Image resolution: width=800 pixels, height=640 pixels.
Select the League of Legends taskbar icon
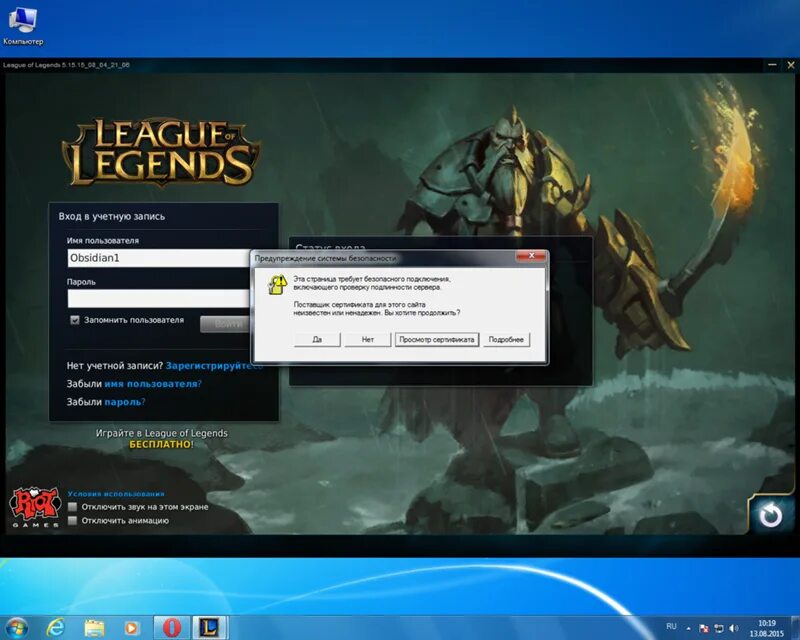(209, 628)
